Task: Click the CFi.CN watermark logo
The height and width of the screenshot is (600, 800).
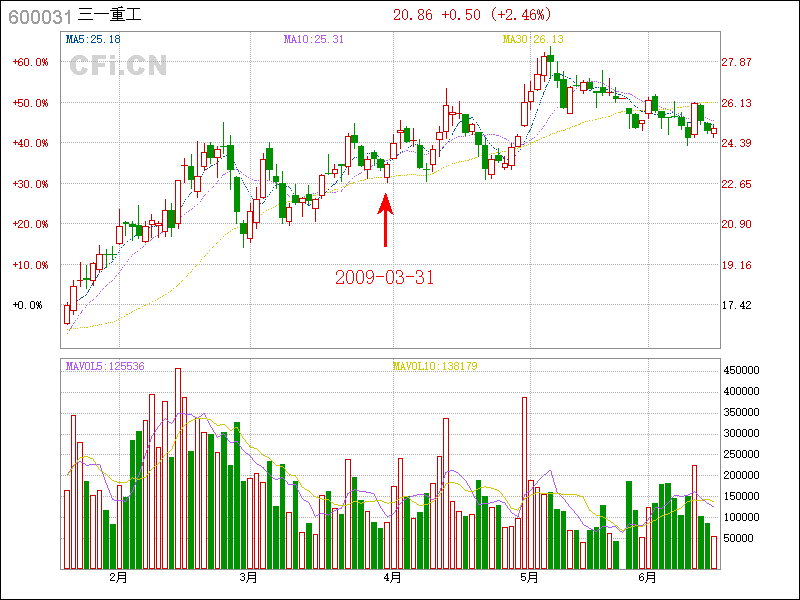Action: pos(117,66)
